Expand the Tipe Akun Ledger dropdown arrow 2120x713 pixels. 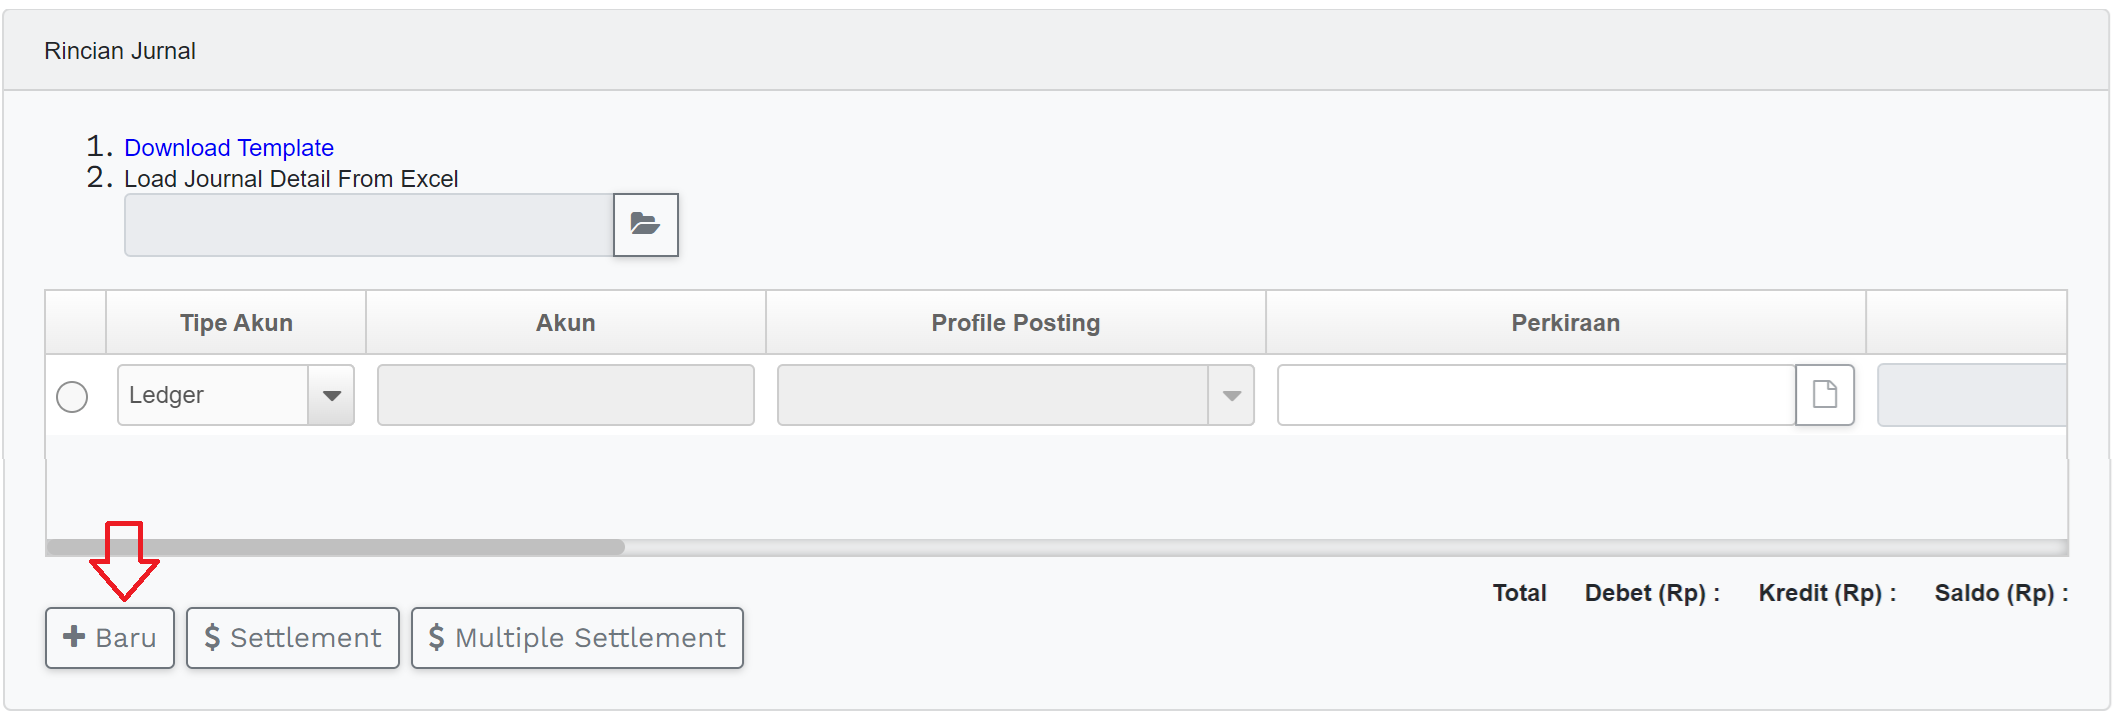click(332, 395)
